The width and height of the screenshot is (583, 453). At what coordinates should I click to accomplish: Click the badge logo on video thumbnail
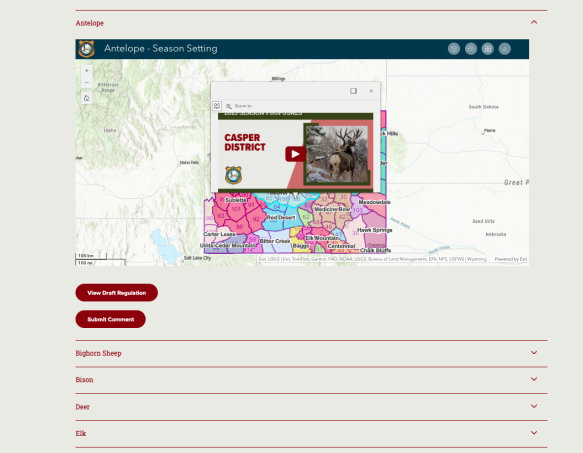click(233, 176)
